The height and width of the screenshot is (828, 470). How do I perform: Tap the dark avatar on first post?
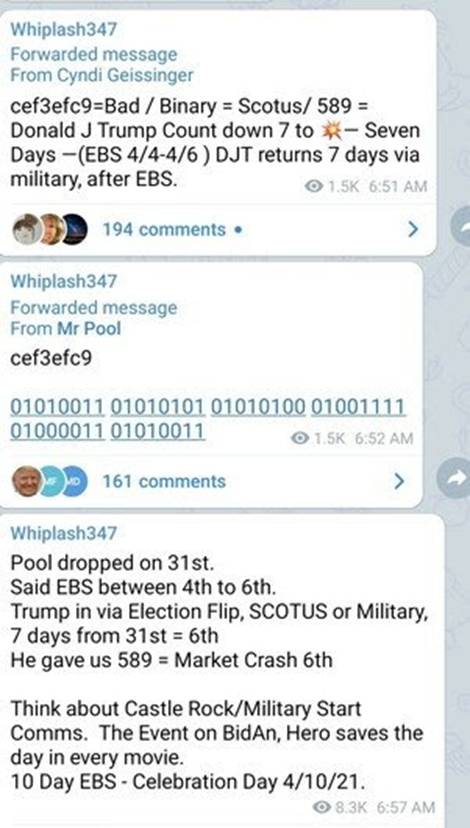tap(74, 229)
